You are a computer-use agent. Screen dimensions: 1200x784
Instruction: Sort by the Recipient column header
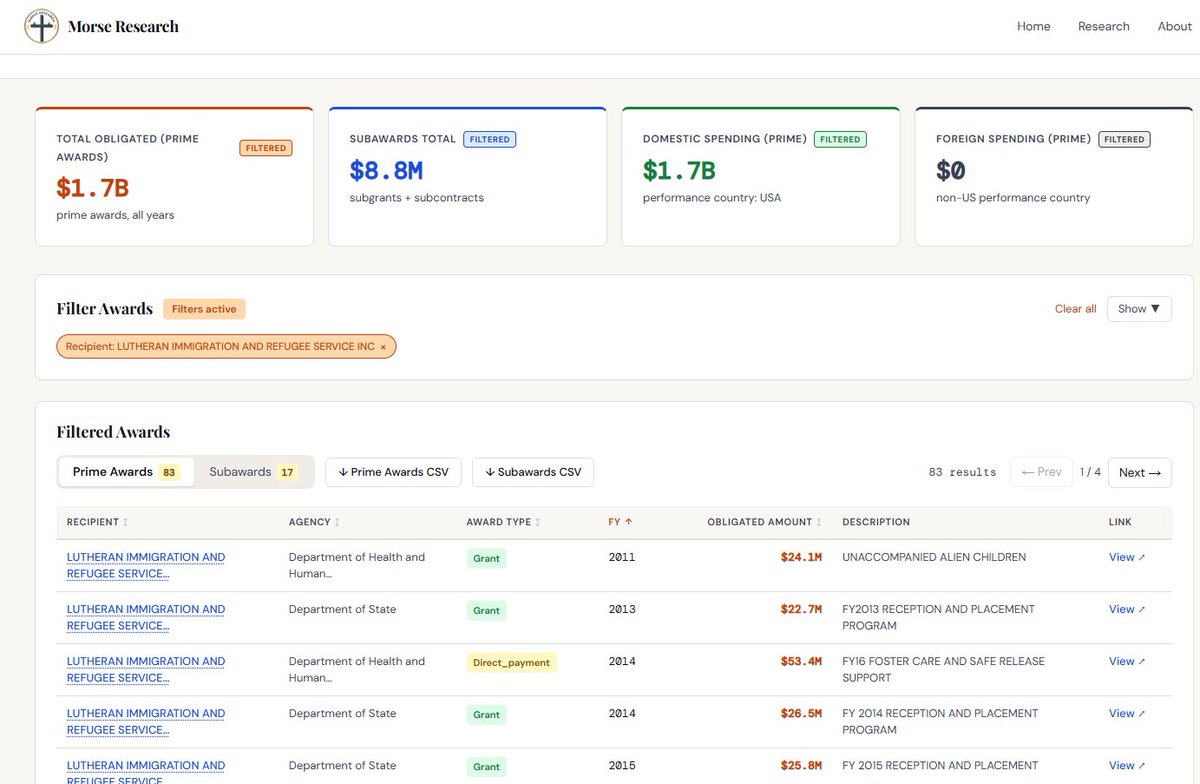tap(97, 522)
